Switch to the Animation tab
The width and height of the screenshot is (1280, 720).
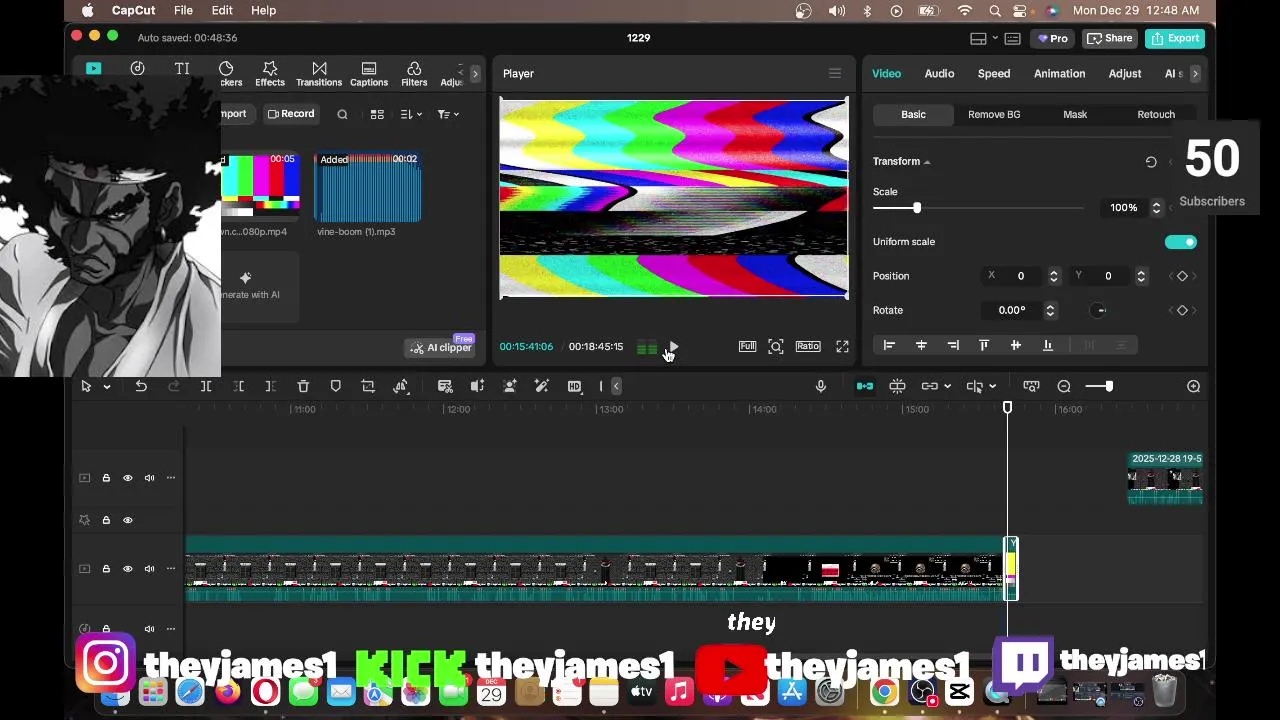pyautogui.click(x=1059, y=74)
